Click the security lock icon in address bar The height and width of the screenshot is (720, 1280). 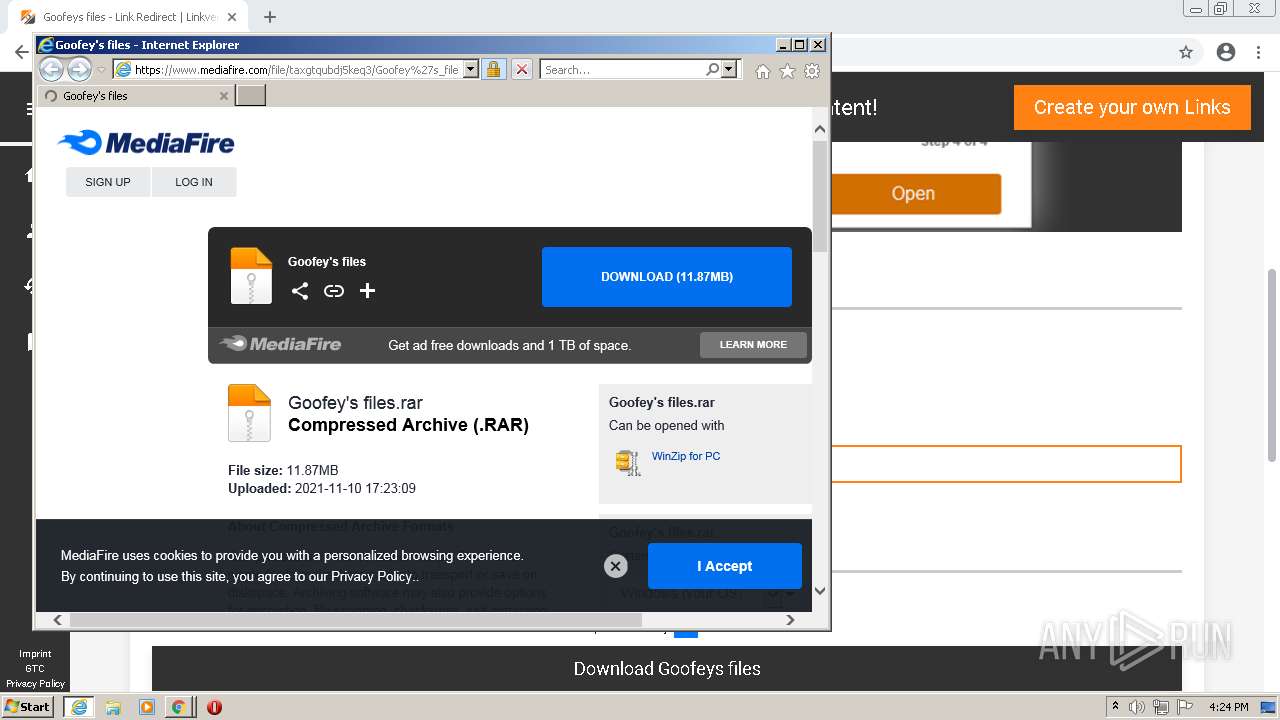pos(493,70)
